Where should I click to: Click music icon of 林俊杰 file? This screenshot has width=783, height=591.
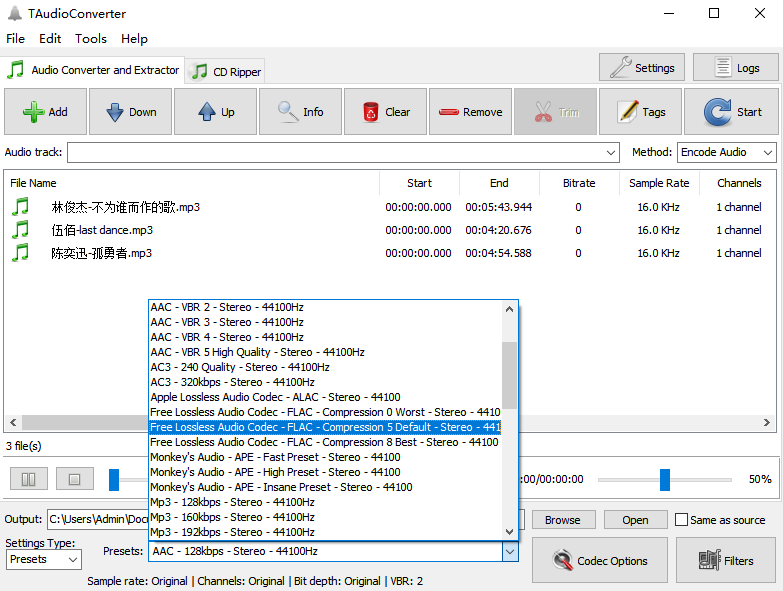tap(20, 206)
